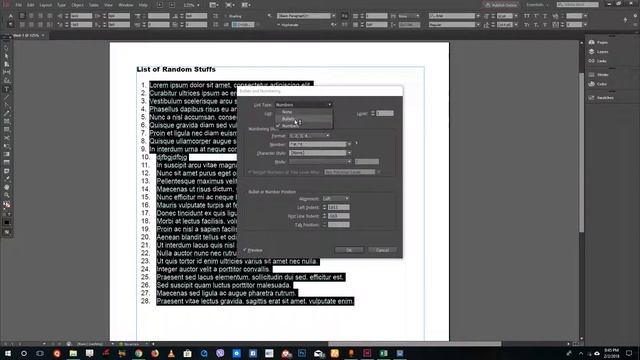
Task: Open the Layers panel
Action: coord(598,51)
